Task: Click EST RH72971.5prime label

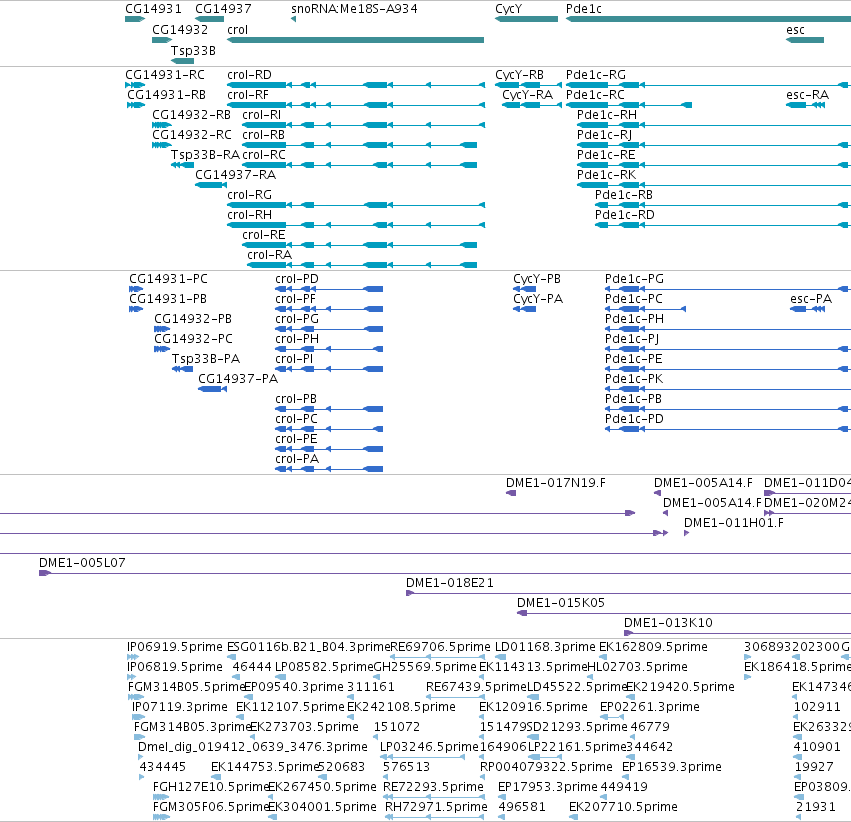Action: 436,807
